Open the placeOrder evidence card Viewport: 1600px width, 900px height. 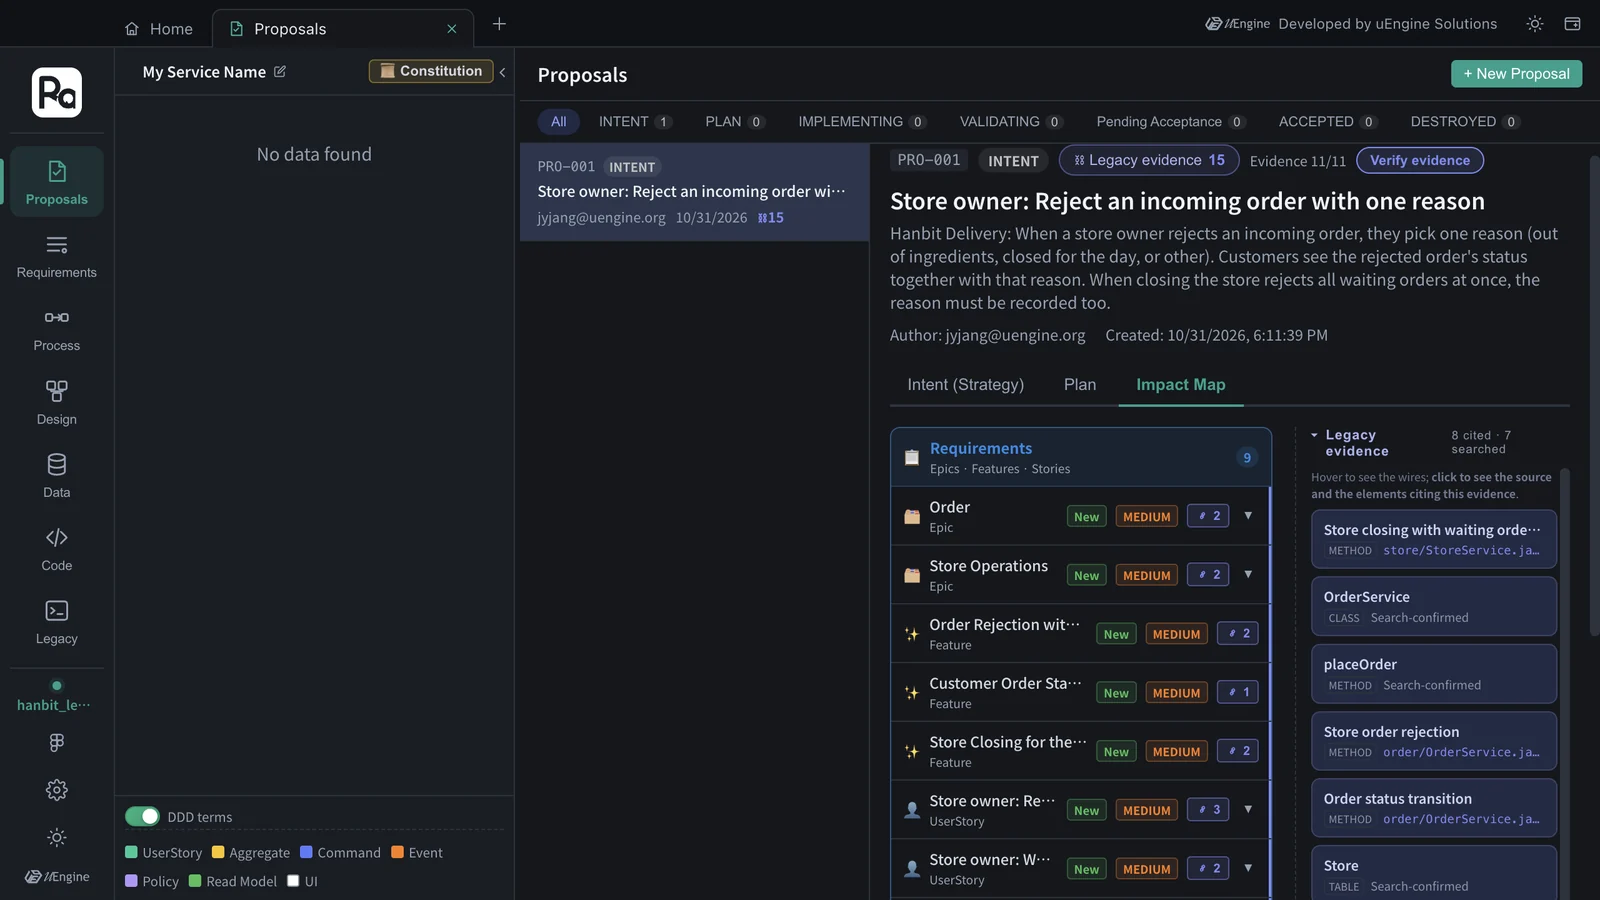click(1433, 674)
